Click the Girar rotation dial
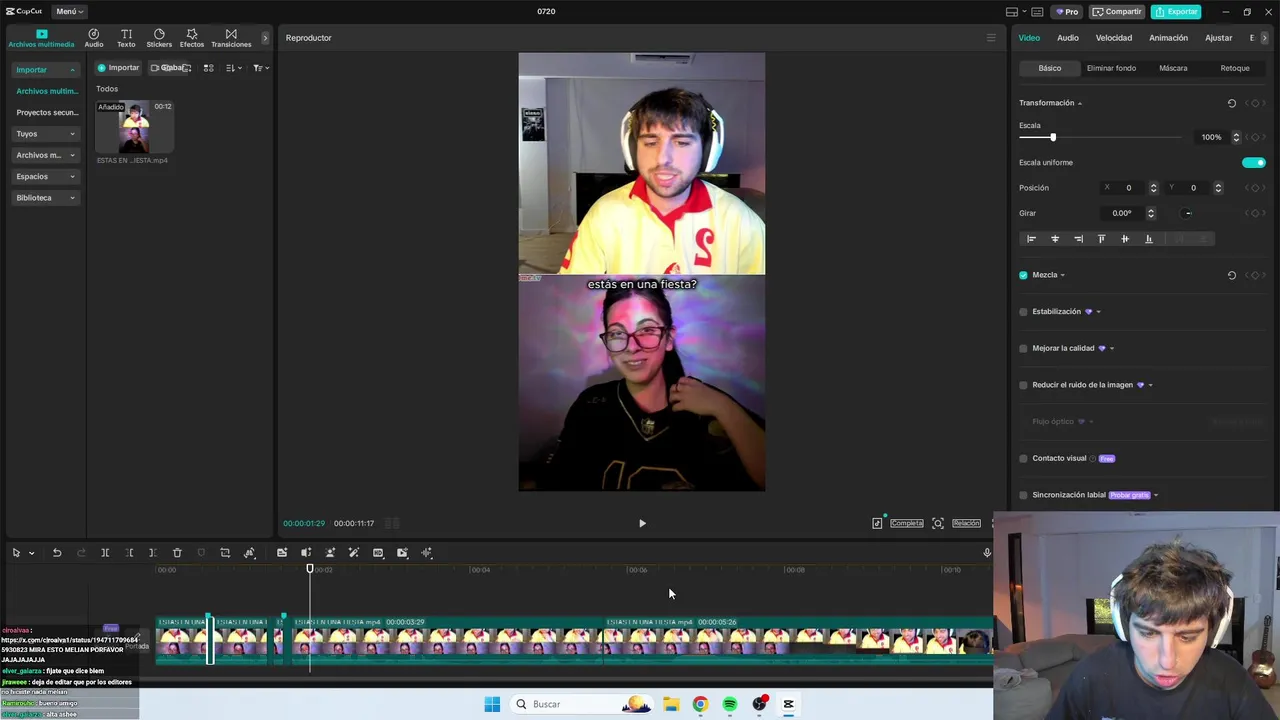The image size is (1280, 720). tap(1187, 213)
